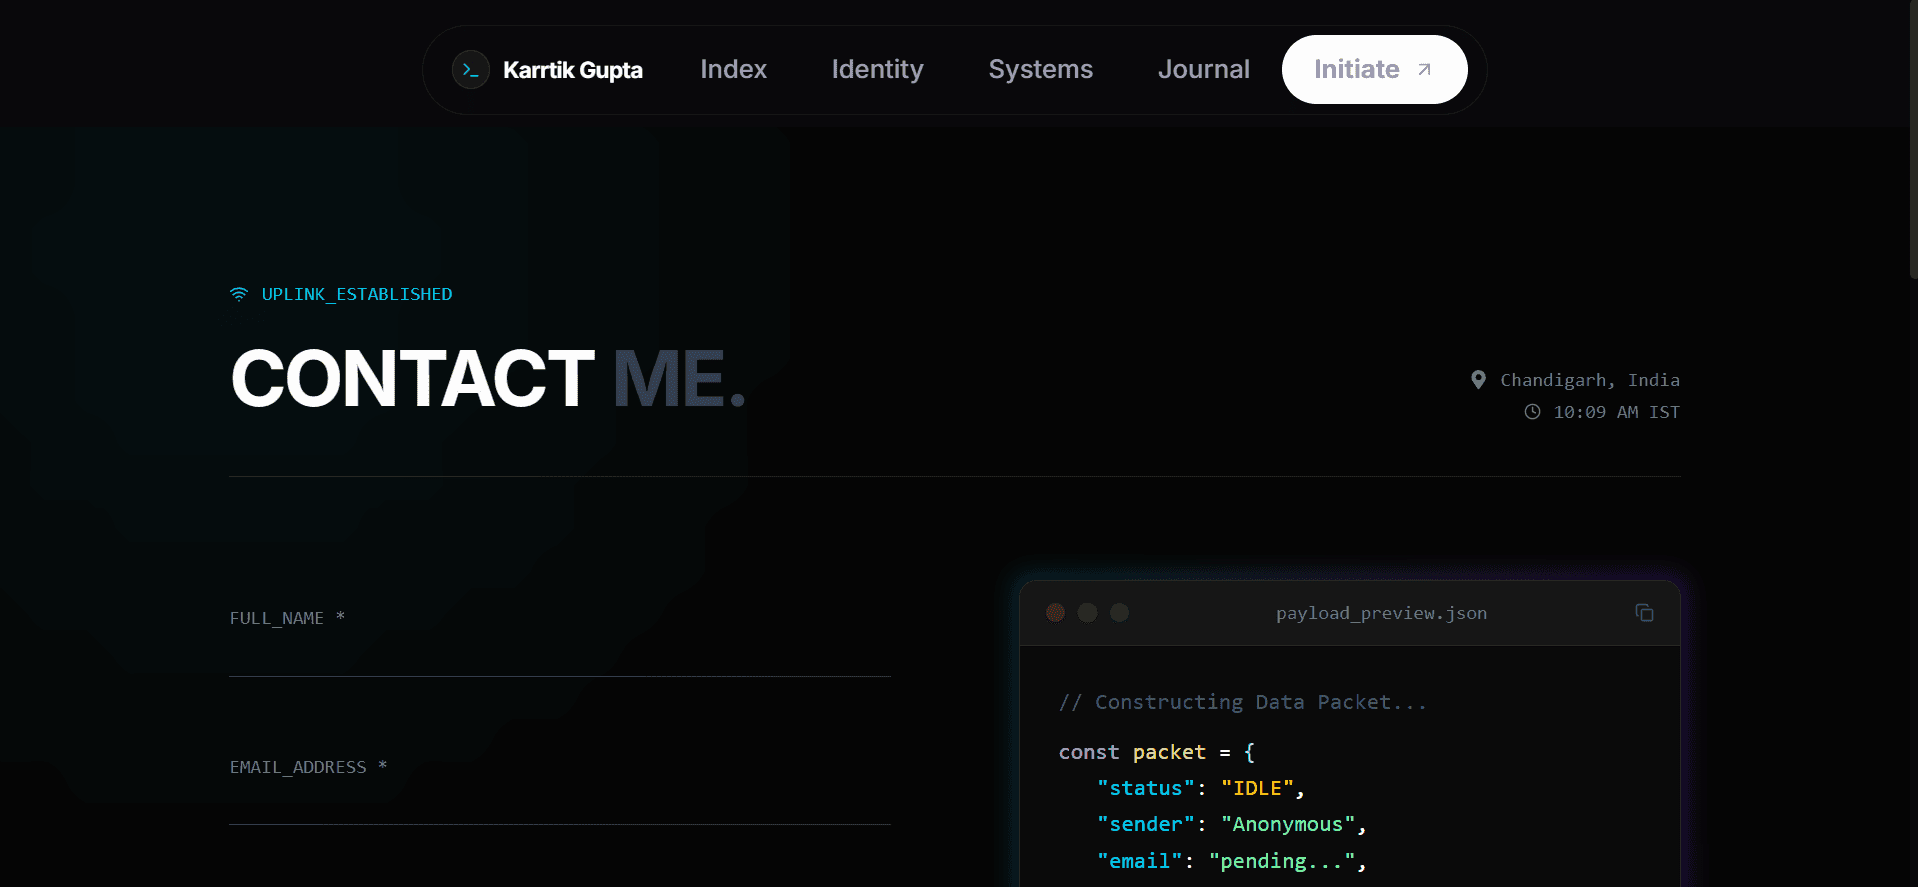1918x887 pixels.
Task: Click the terminal logo icon in navbar
Action: [x=471, y=70]
